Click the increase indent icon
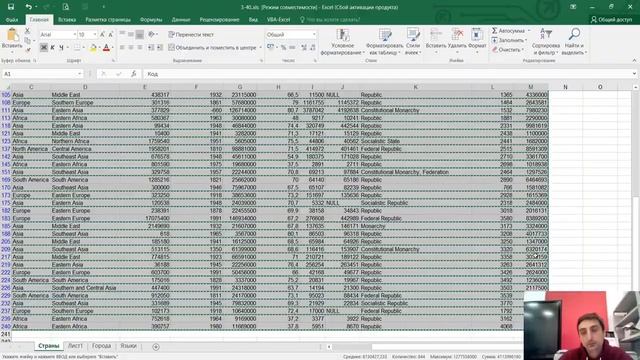The image size is (640, 360). 160,48
